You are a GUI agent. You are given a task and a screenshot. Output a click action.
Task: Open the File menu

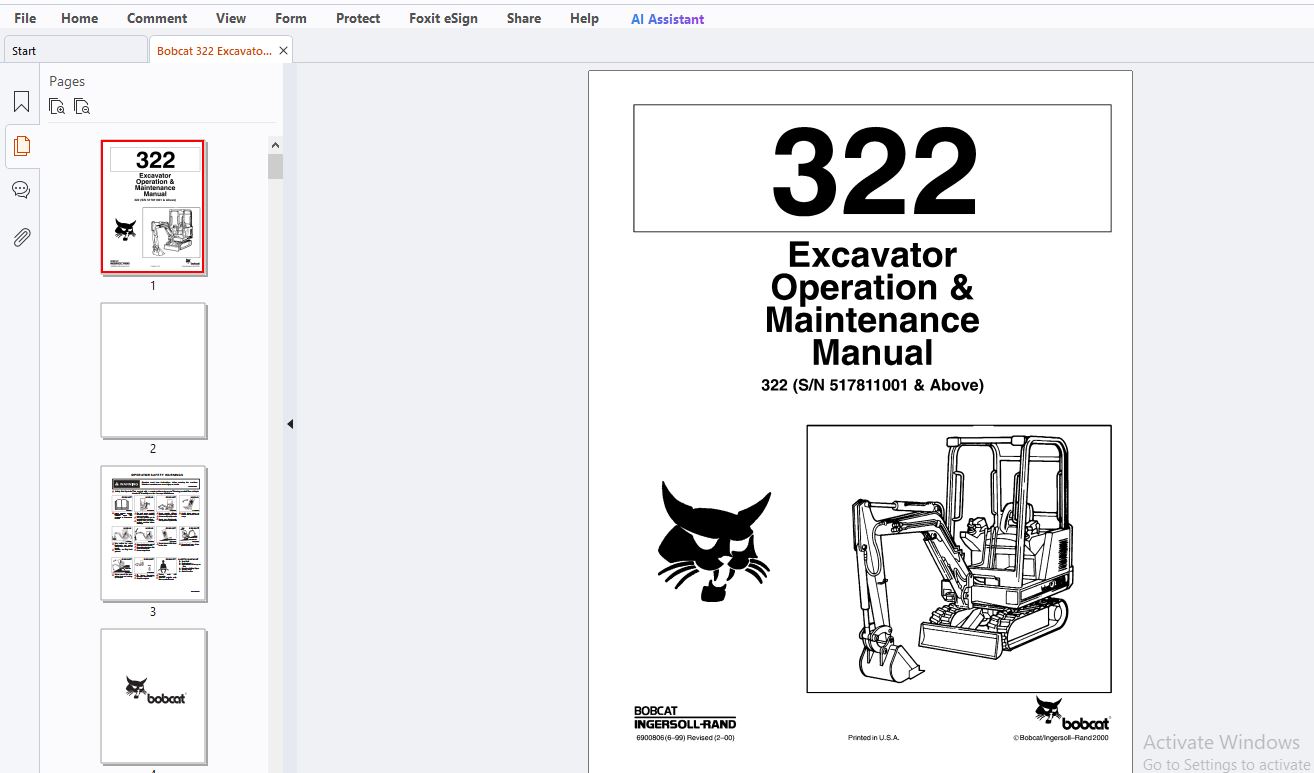25,18
